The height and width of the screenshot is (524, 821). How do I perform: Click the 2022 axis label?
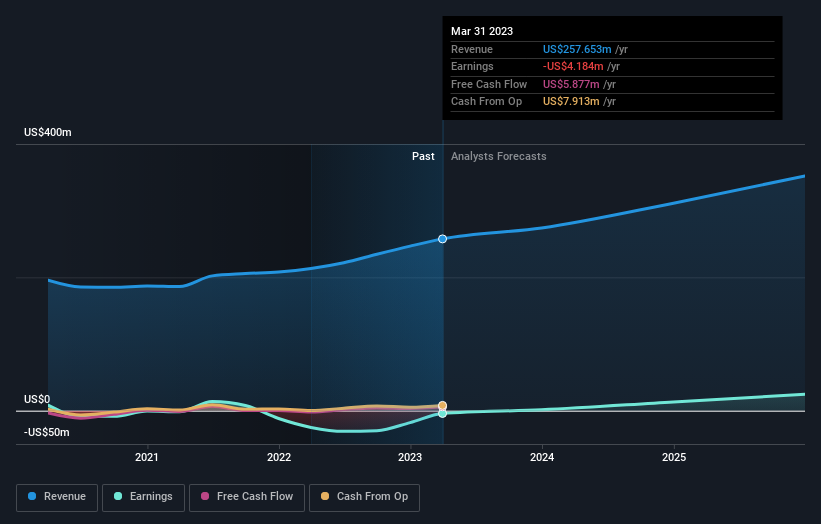(279, 457)
